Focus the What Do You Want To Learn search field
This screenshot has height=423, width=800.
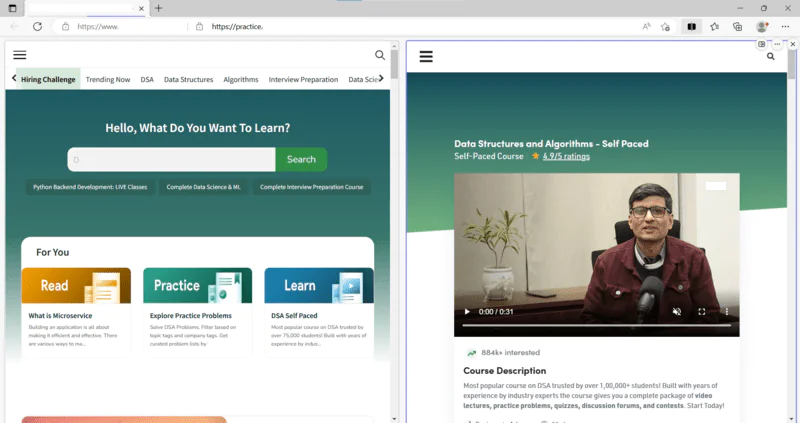coord(171,160)
